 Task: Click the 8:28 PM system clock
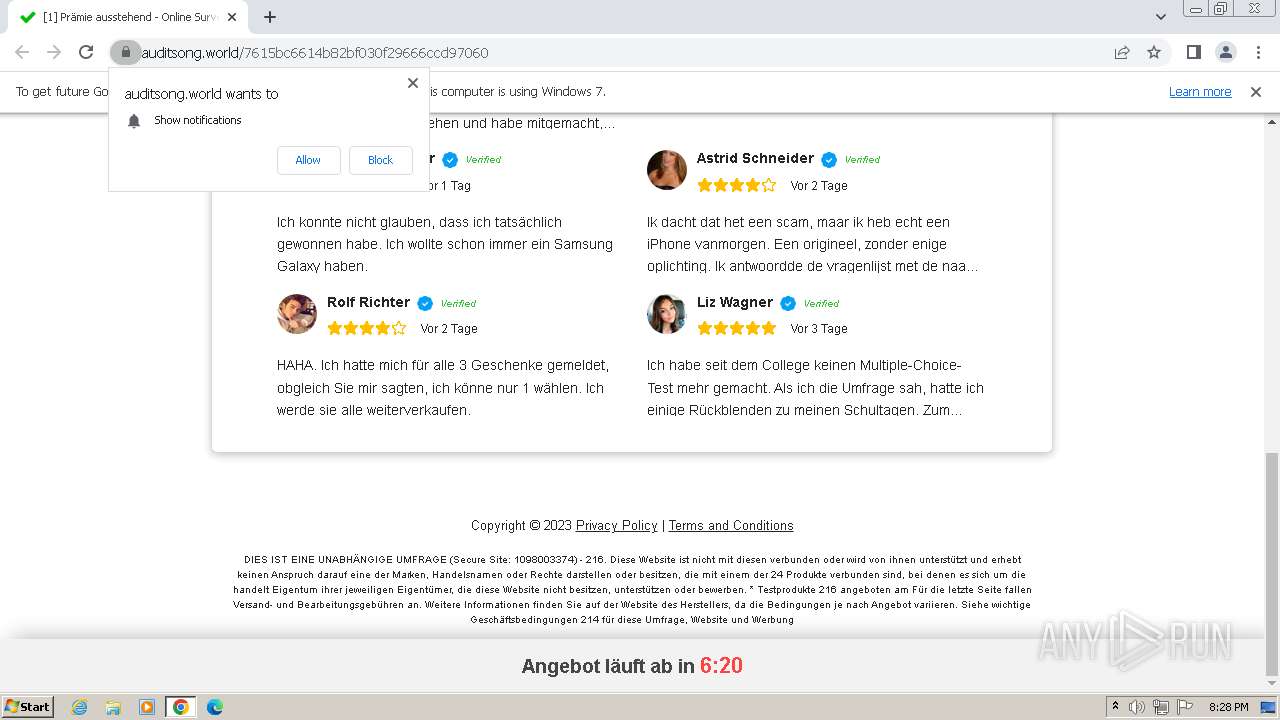[1228, 707]
